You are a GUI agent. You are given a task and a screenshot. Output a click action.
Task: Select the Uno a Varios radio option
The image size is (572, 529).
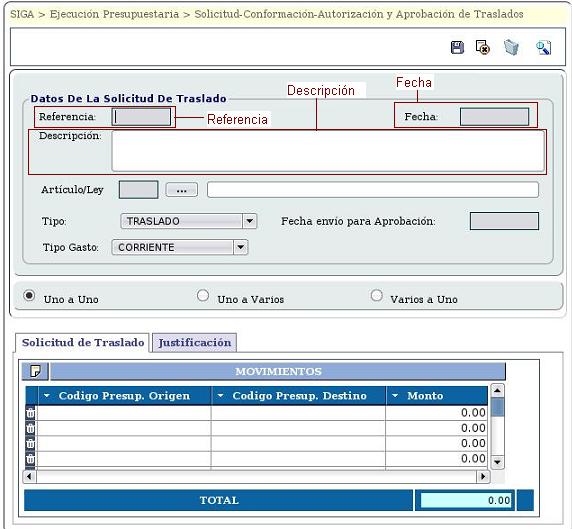click(x=203, y=295)
